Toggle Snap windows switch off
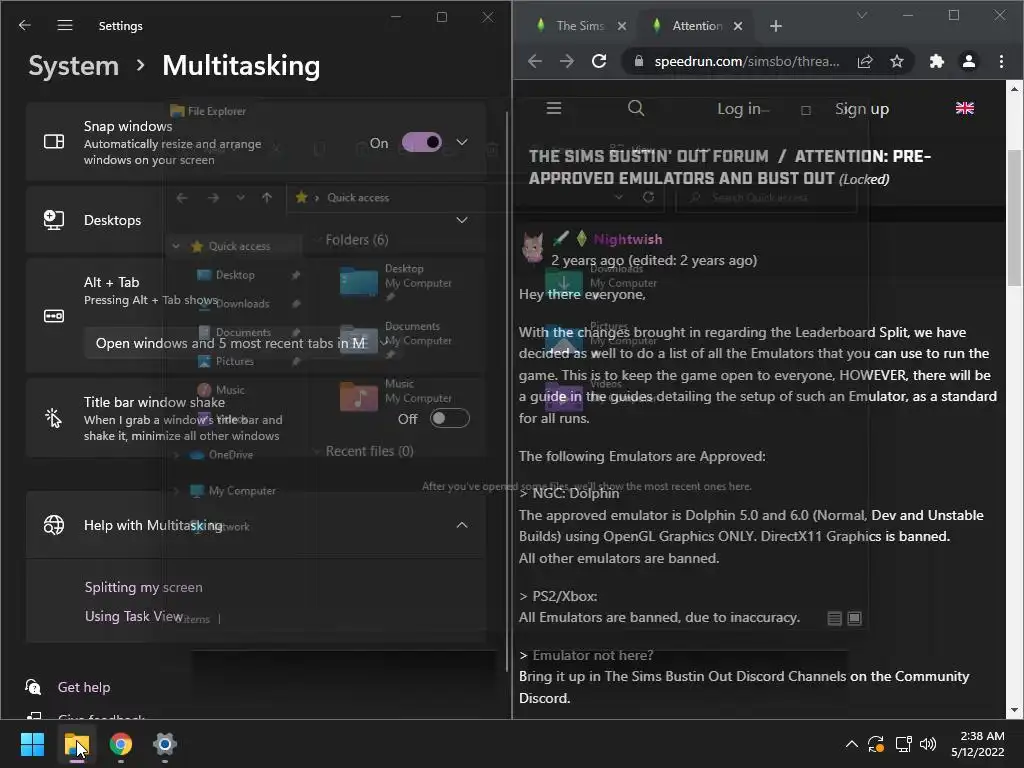 (422, 142)
